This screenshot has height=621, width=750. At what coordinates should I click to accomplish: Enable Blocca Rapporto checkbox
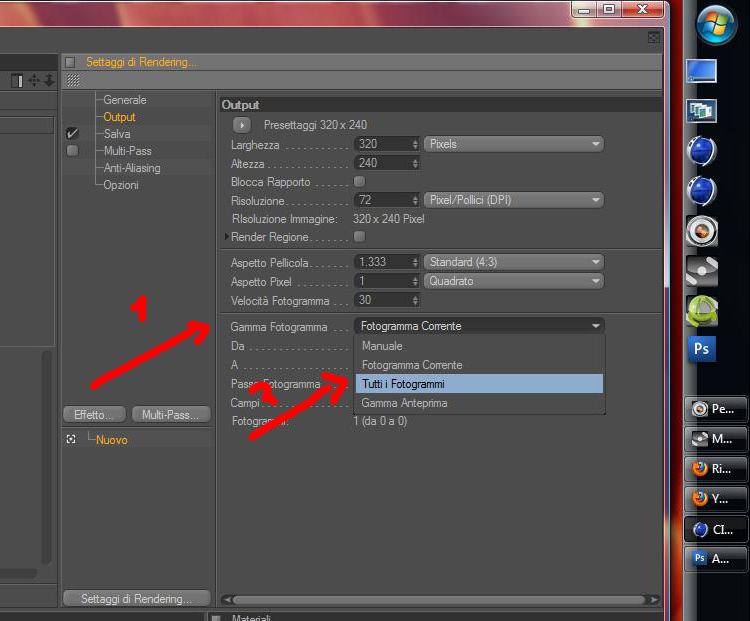[x=359, y=182]
